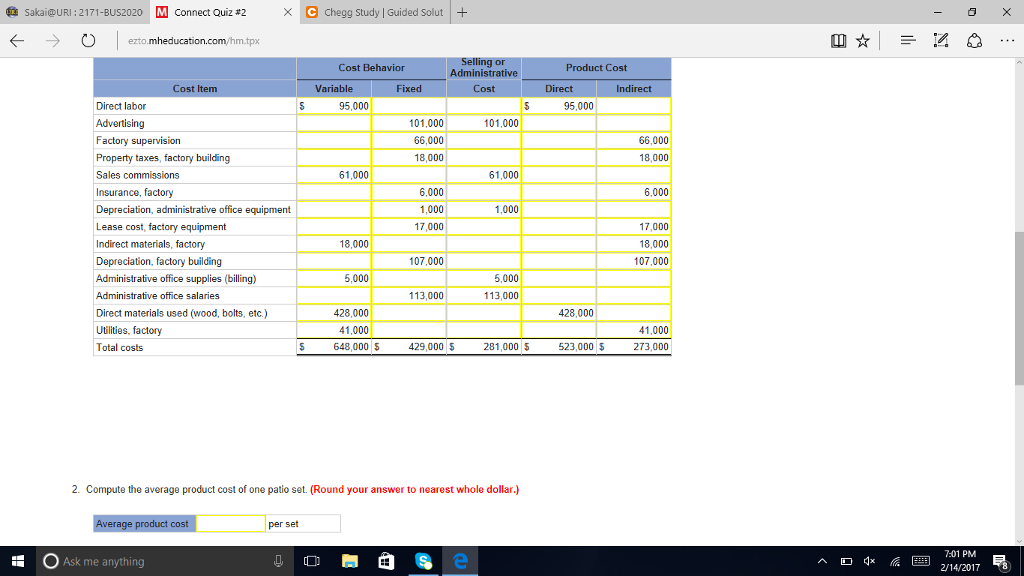Click the 'Cost Behavior' column header
The height and width of the screenshot is (576, 1024).
[371, 68]
